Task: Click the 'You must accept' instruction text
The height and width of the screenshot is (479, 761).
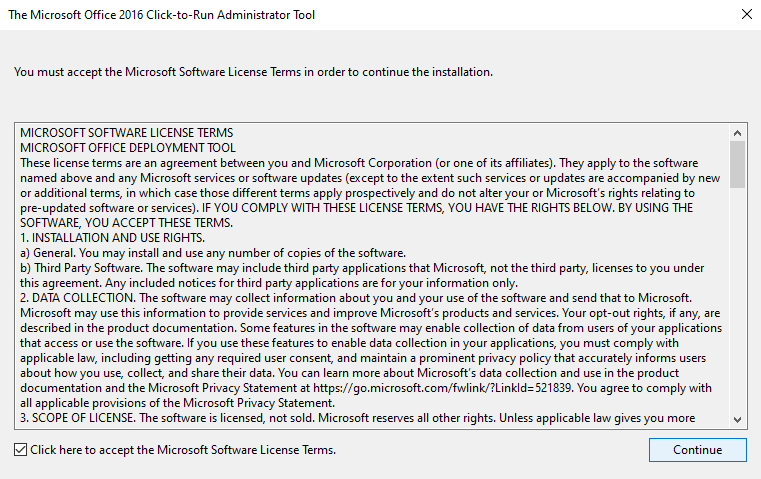Action: (x=253, y=72)
